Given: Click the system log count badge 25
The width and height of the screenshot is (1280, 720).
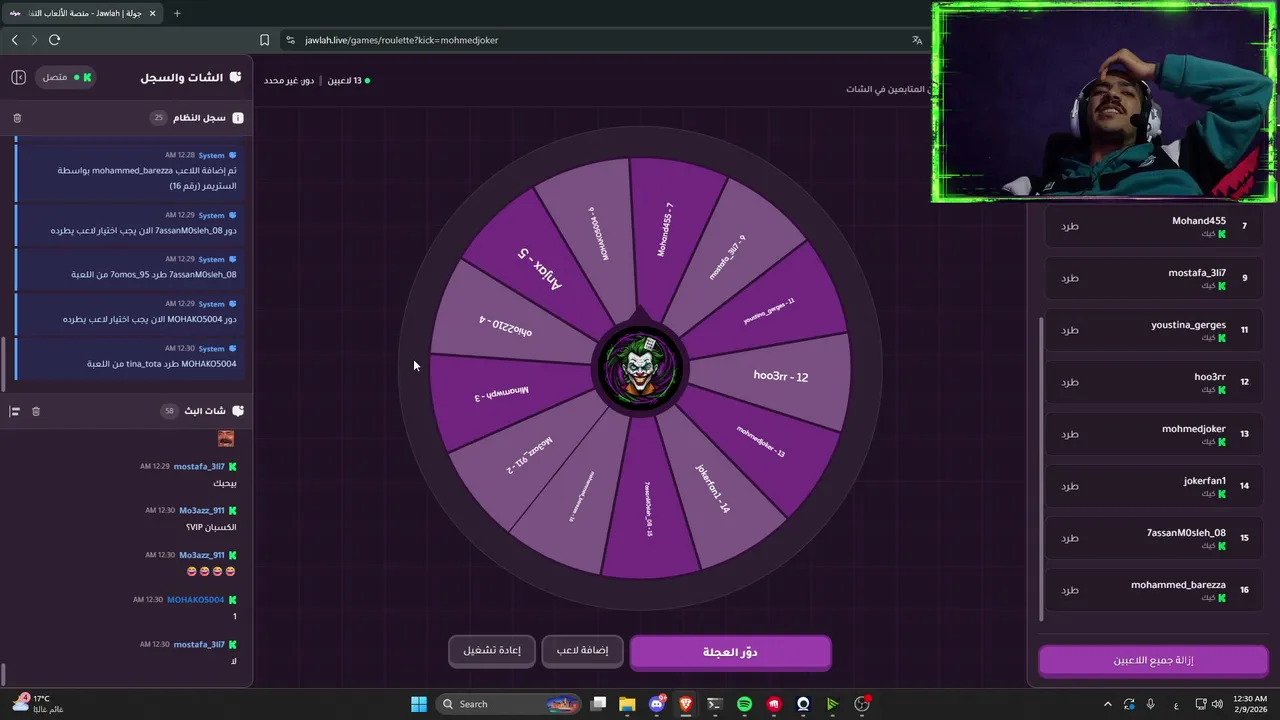Looking at the screenshot, I should [x=158, y=118].
